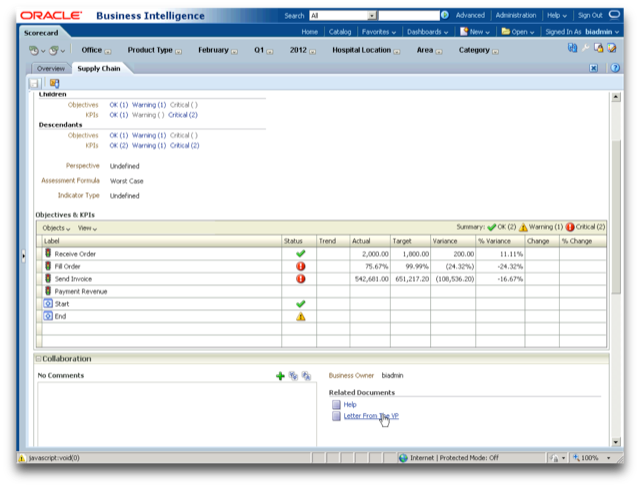Click the security zone globe icon in status bar
The height and width of the screenshot is (487, 640).
click(x=403, y=458)
